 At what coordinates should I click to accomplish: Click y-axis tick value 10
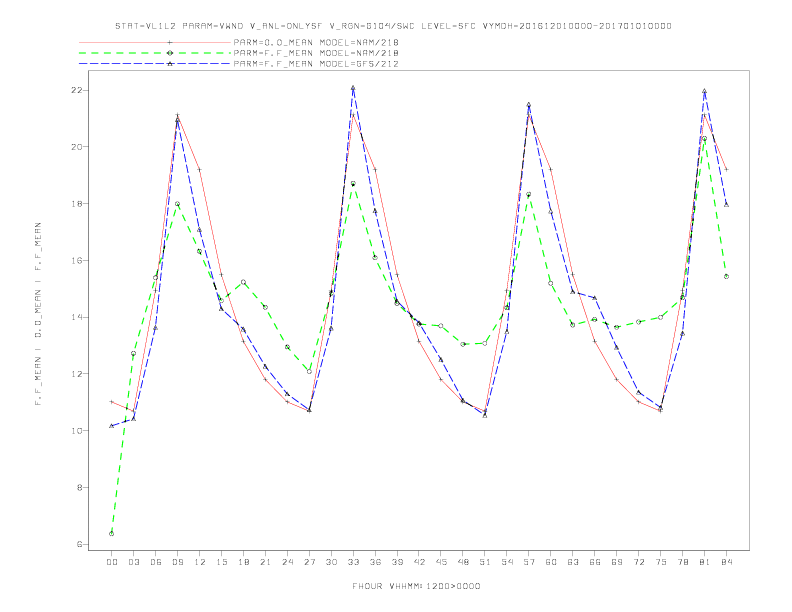pos(77,431)
